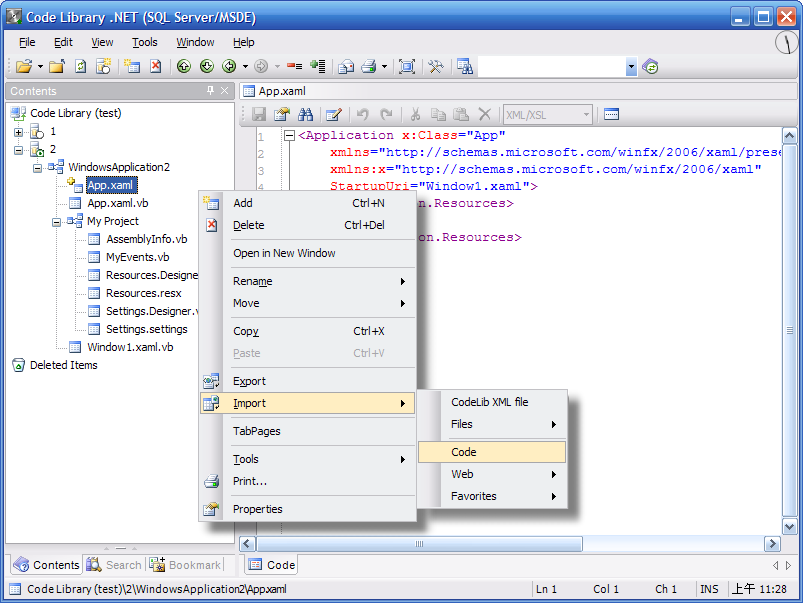Collapse the My Project tree node
The image size is (803, 603).
(56, 222)
